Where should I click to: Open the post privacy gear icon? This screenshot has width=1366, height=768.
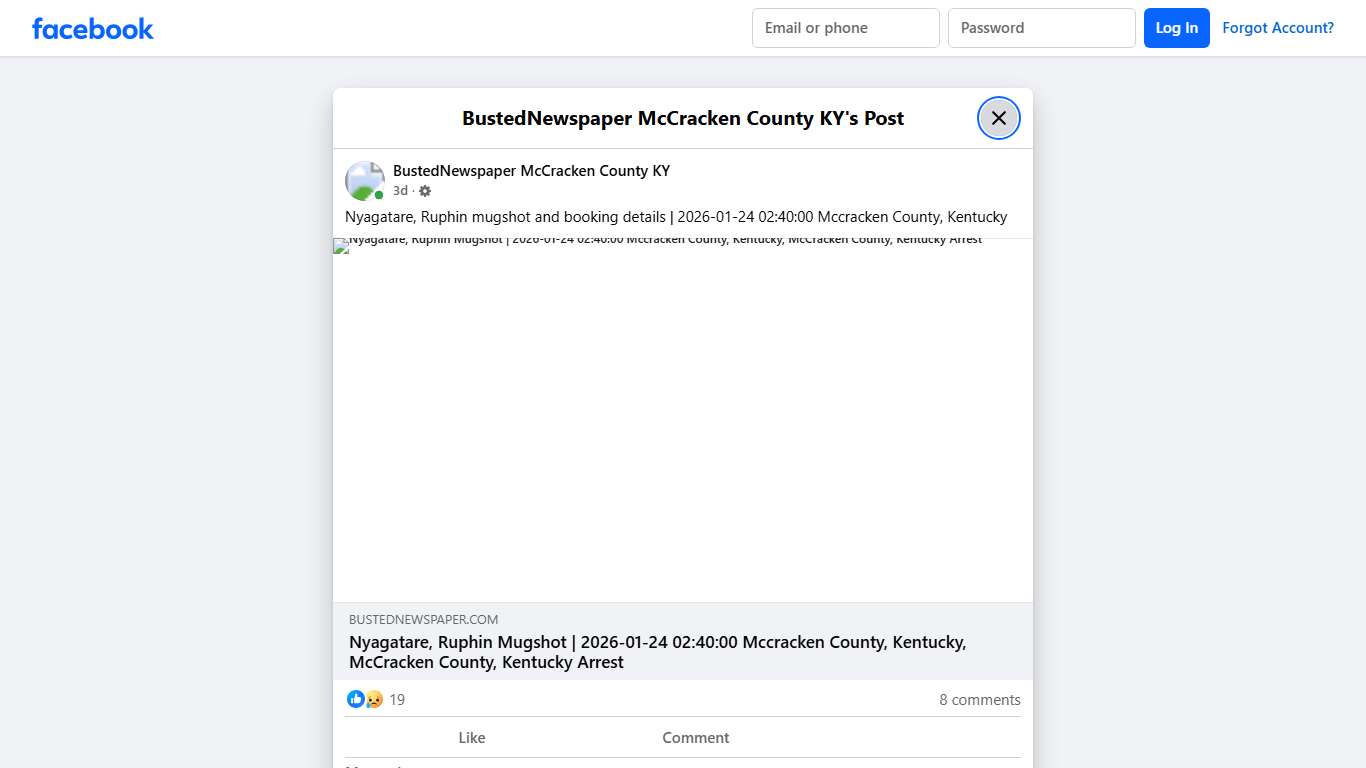pyautogui.click(x=424, y=190)
